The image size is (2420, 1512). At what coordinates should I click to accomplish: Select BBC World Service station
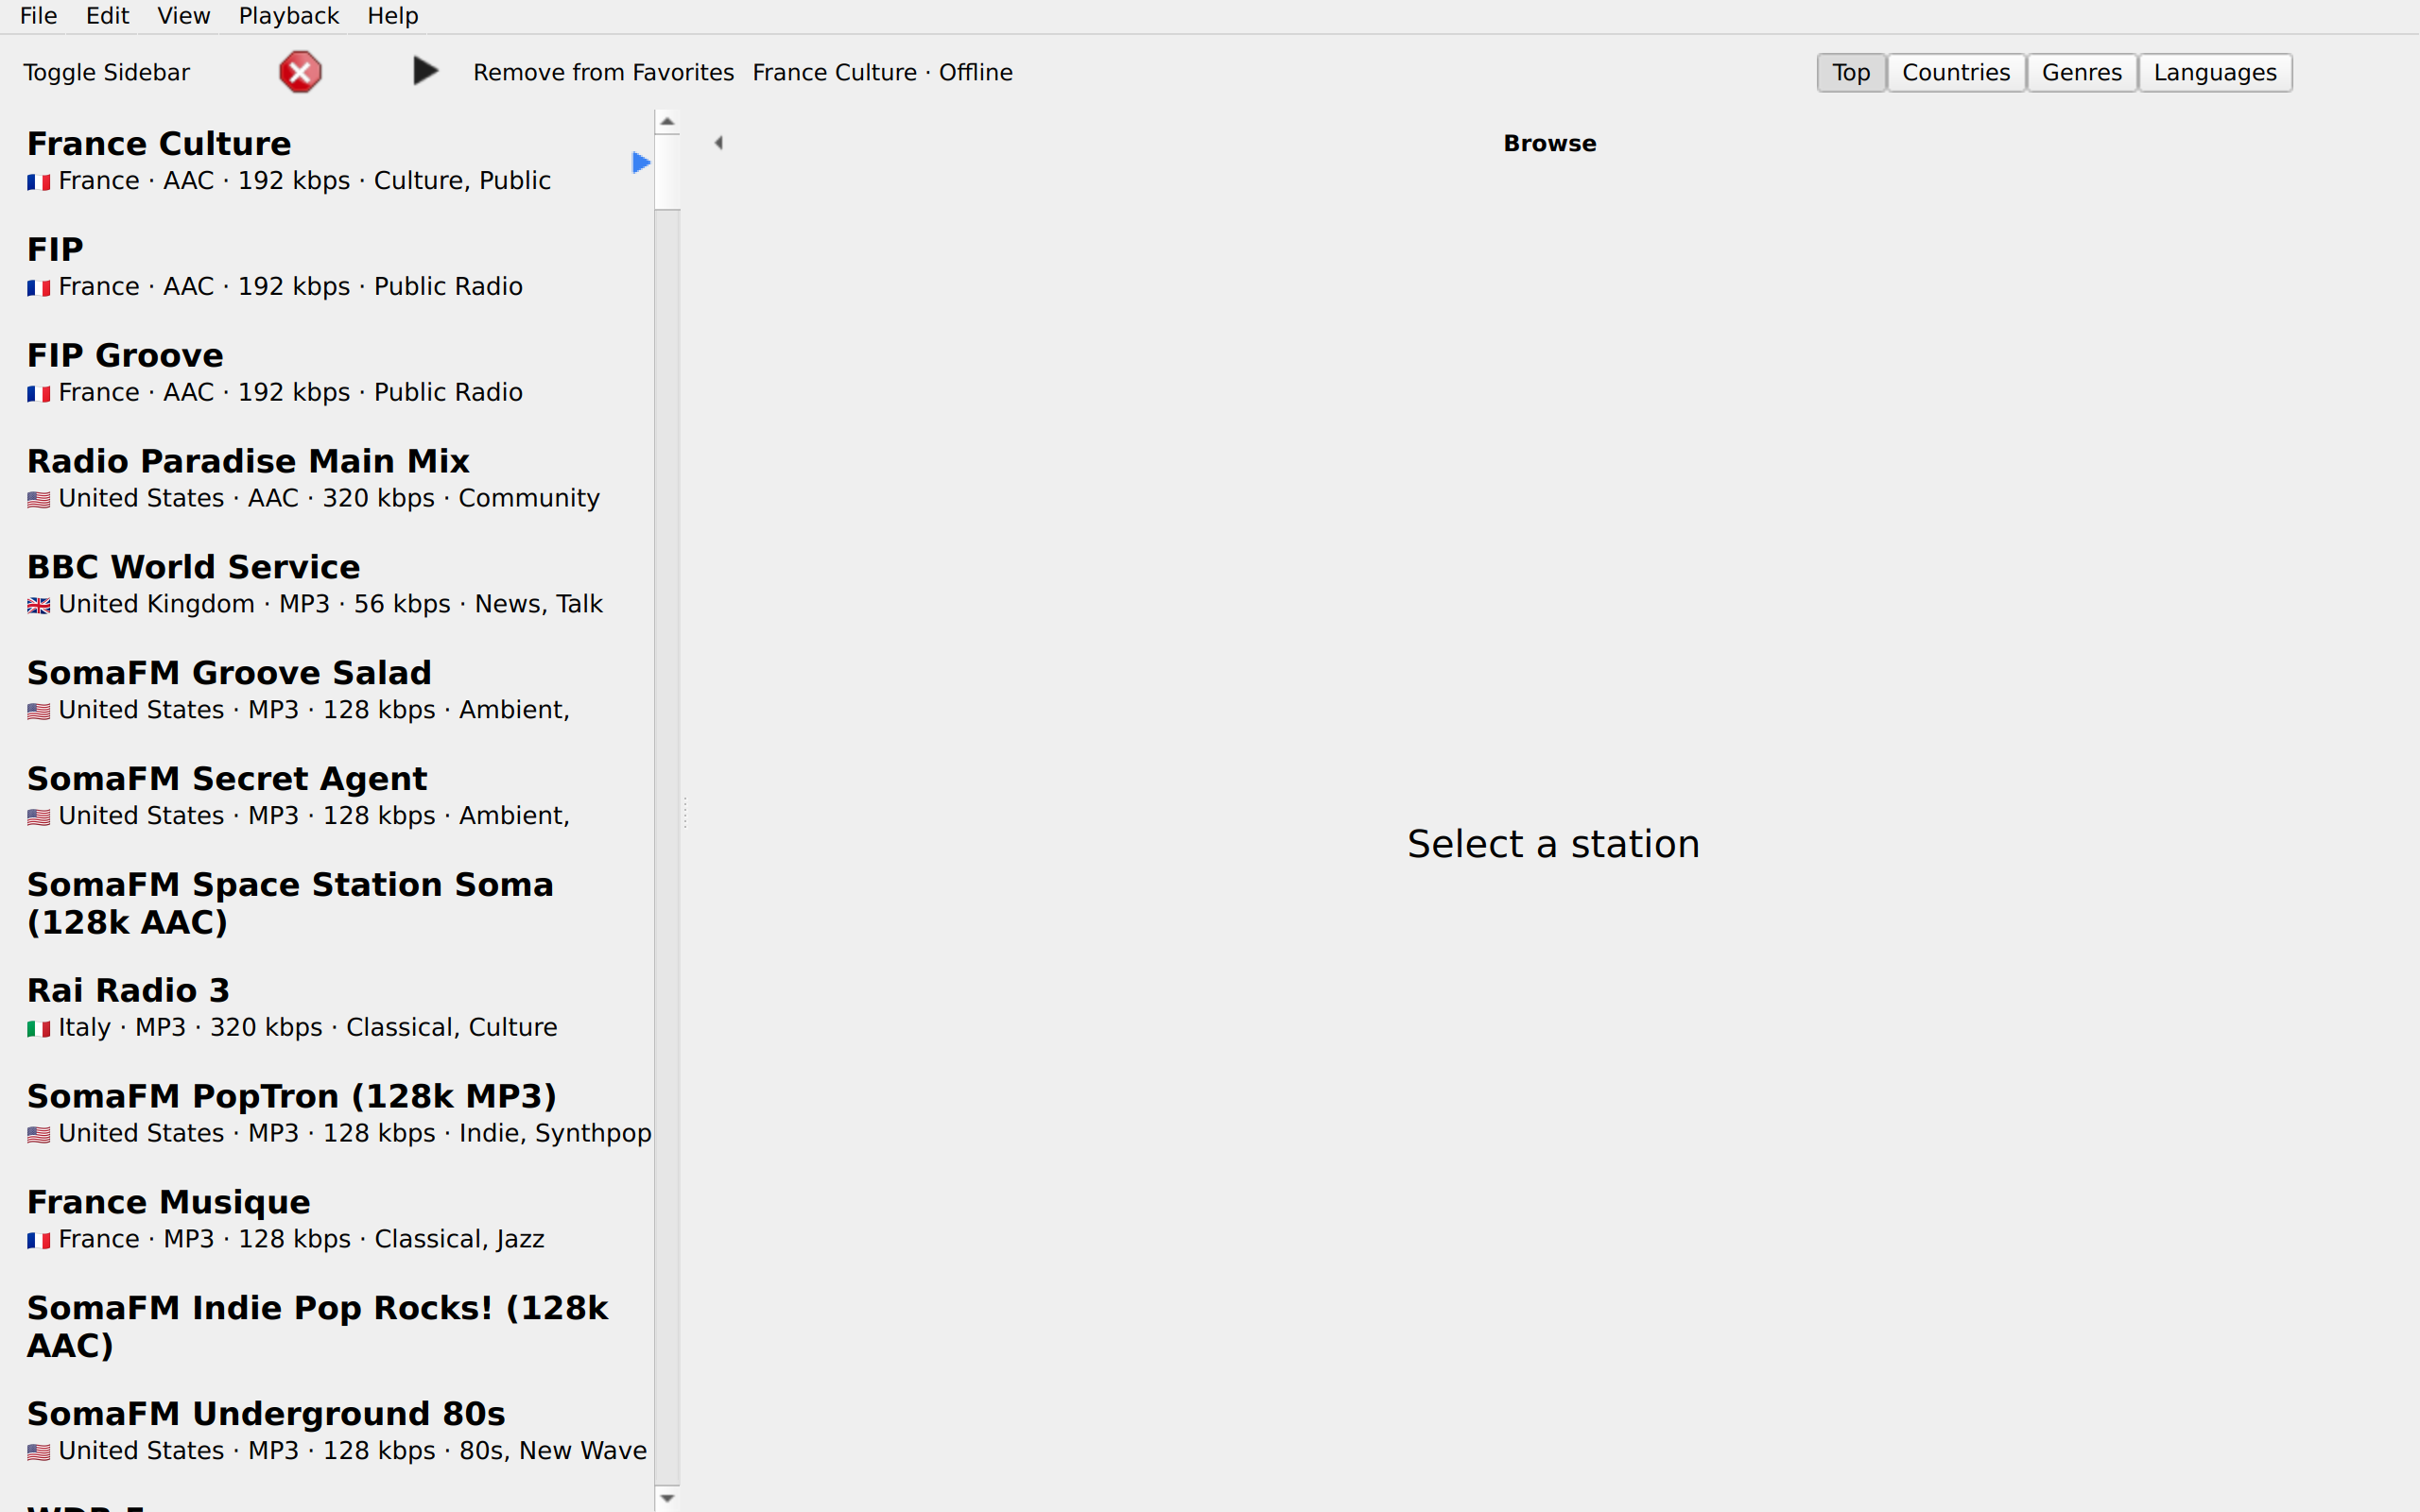pyautogui.click(x=327, y=585)
